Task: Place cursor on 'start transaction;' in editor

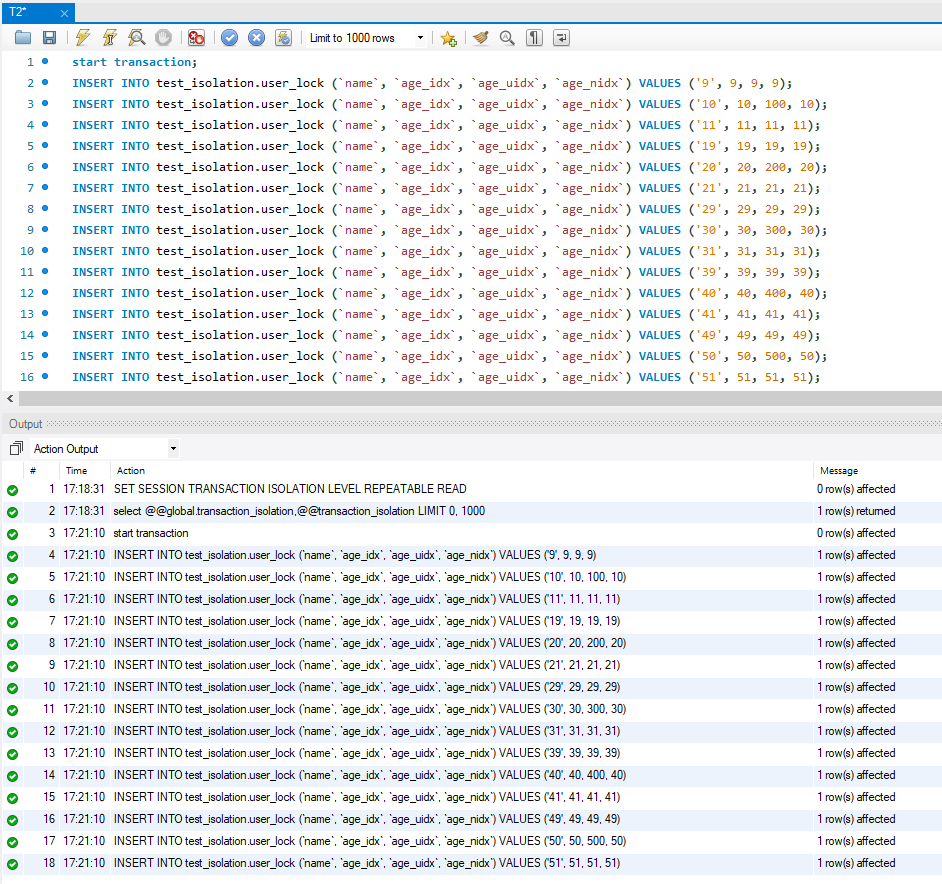Action: coord(135,62)
